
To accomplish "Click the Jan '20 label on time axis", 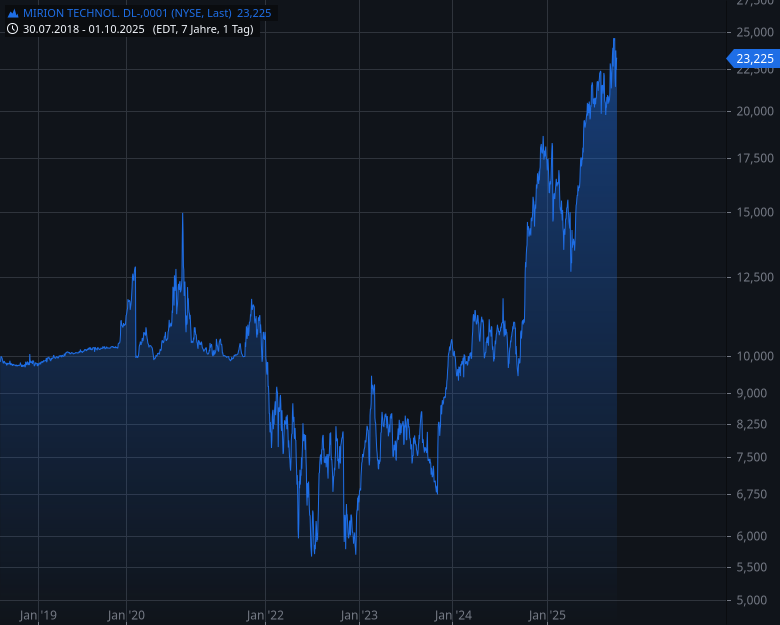I will 126,615.
